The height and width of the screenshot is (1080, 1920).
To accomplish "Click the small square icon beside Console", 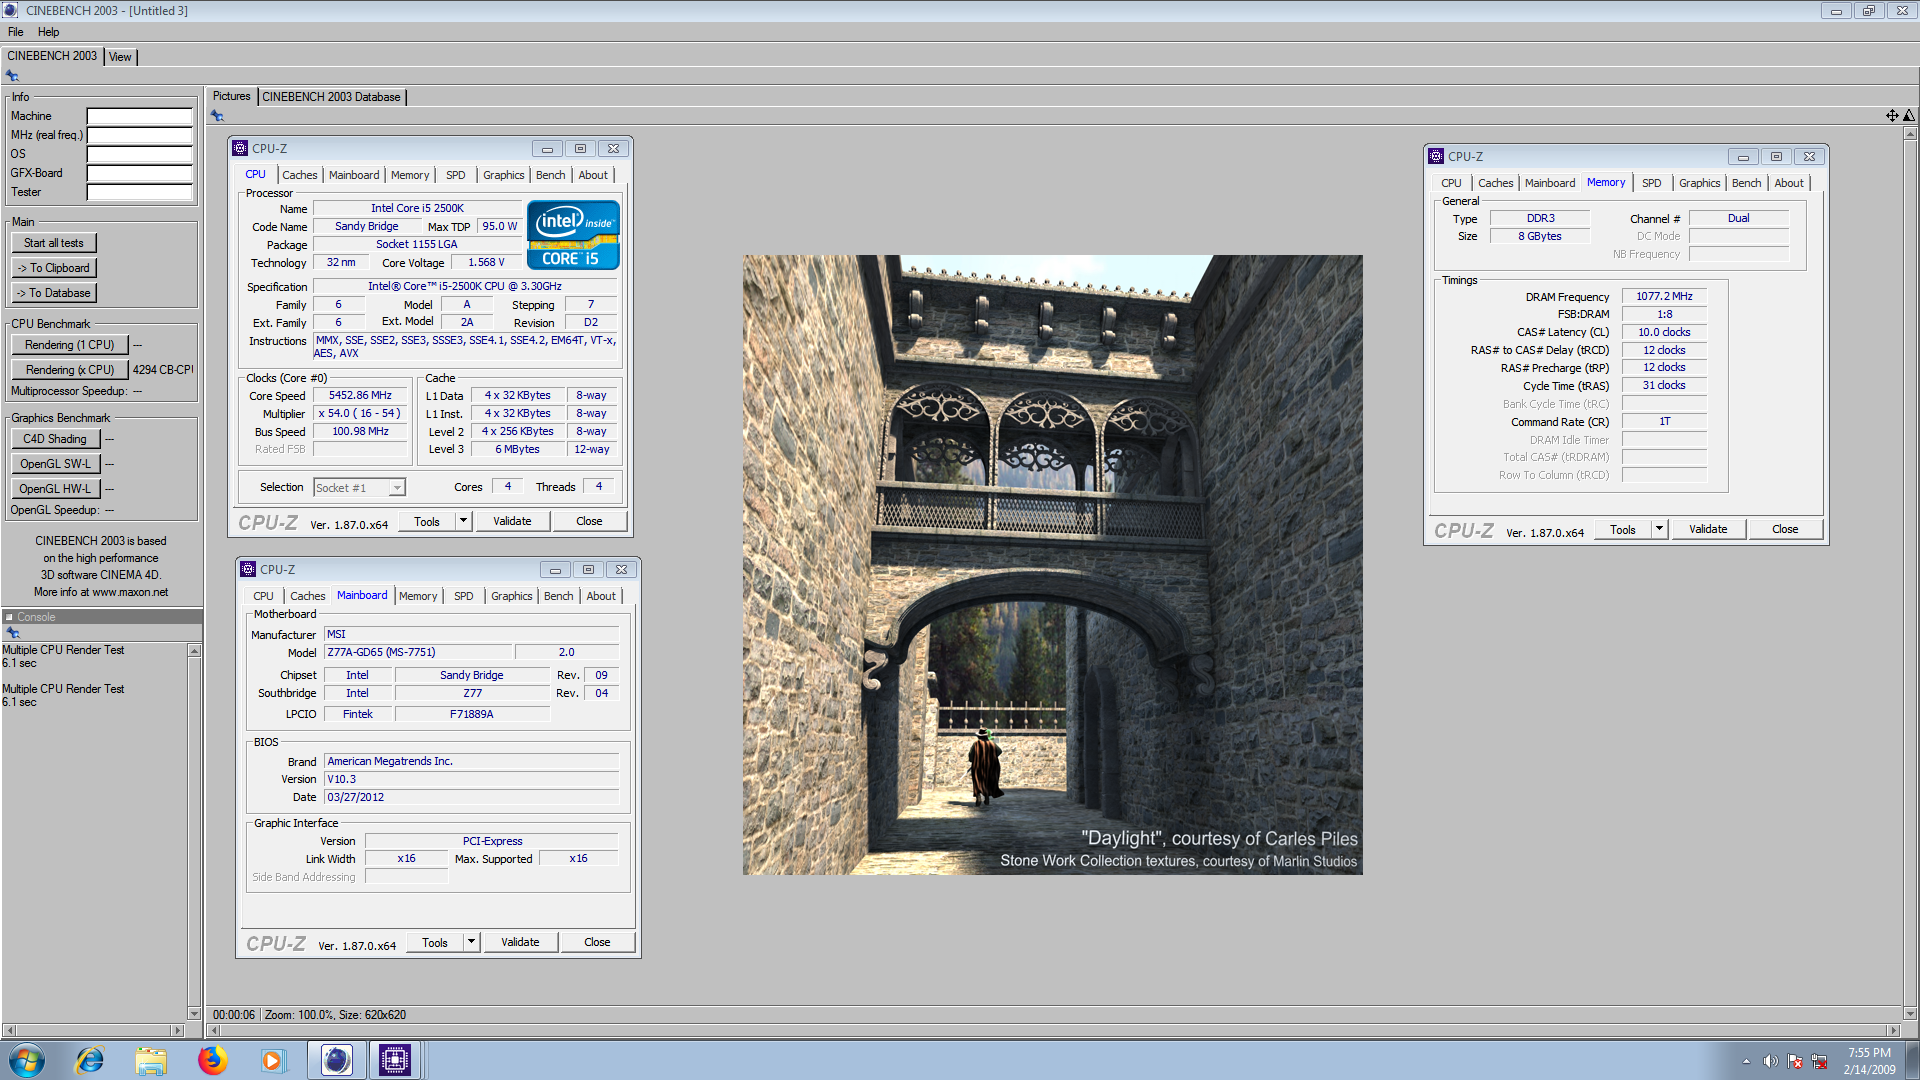I will tap(9, 617).
